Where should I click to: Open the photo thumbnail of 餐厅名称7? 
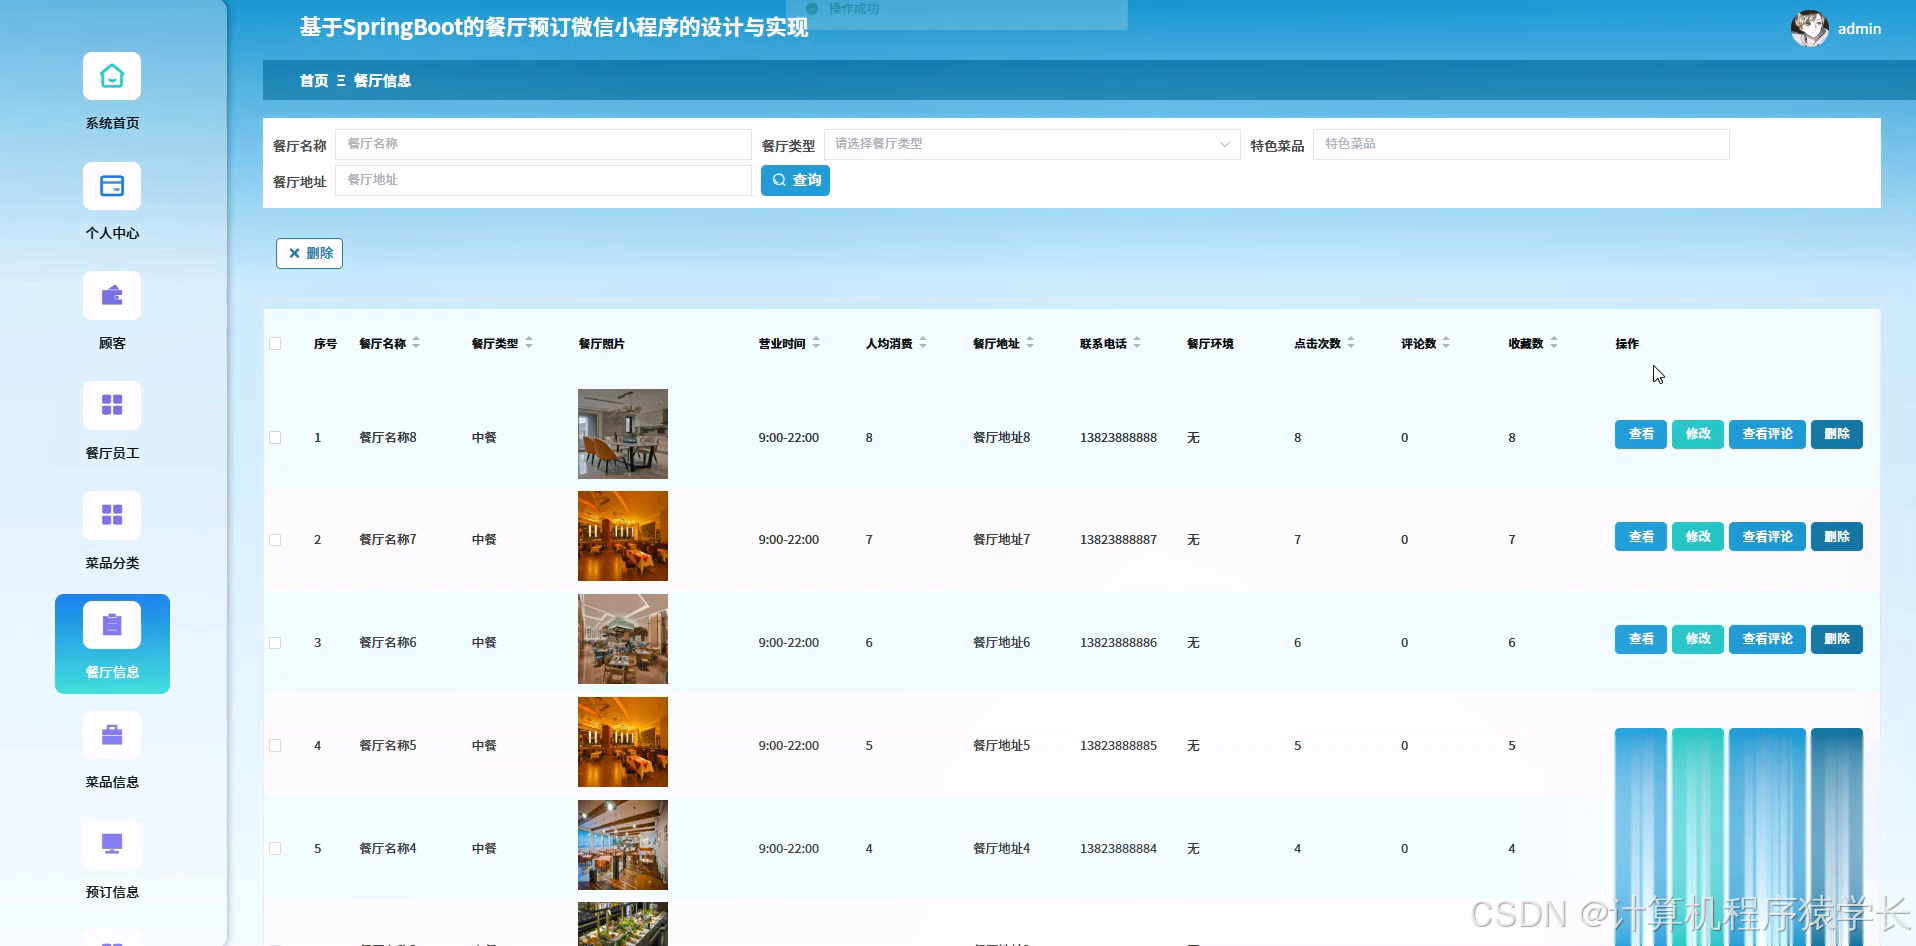622,536
